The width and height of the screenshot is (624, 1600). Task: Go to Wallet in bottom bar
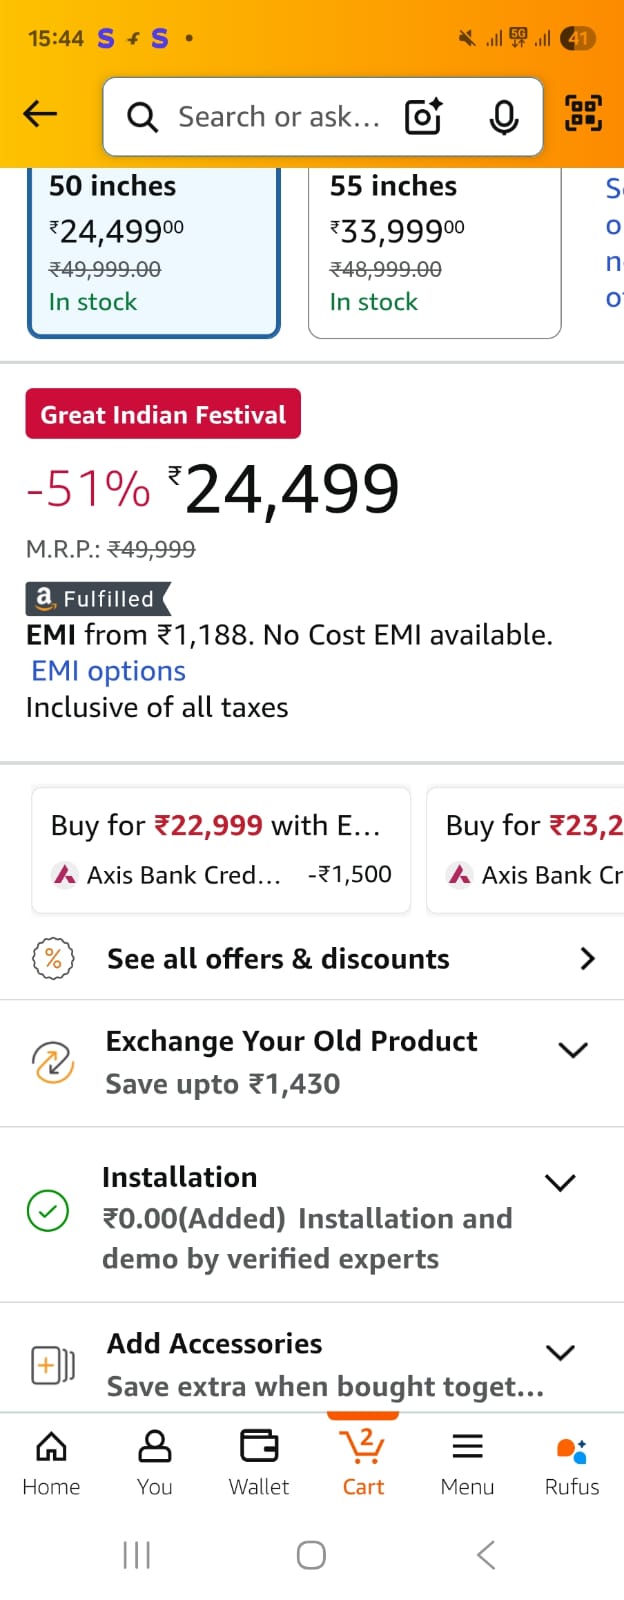tap(259, 1462)
